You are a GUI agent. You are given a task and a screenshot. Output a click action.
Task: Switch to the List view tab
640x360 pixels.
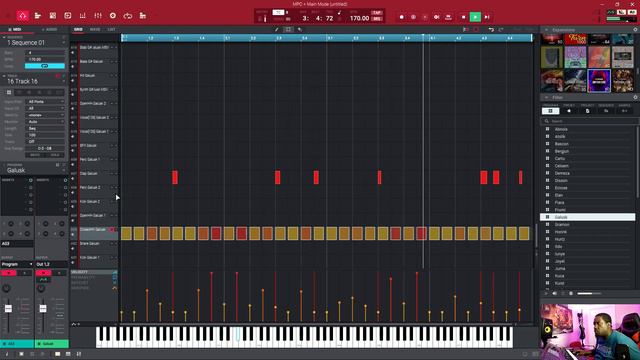point(111,29)
